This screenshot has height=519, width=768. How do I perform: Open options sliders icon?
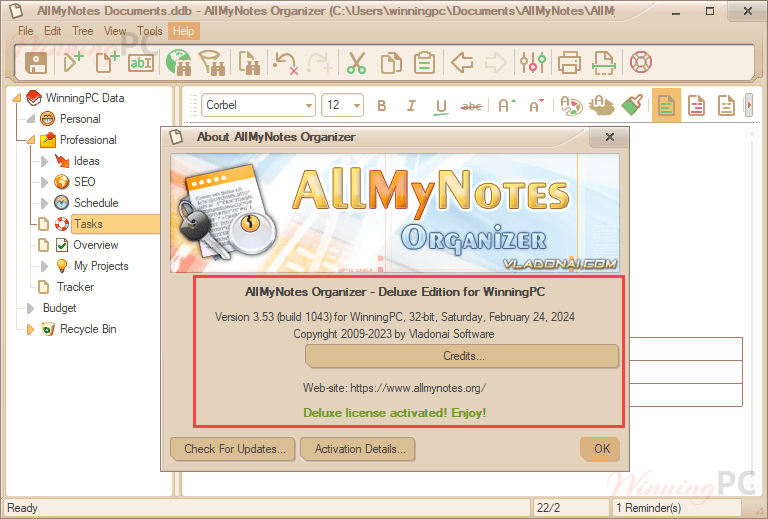533,63
